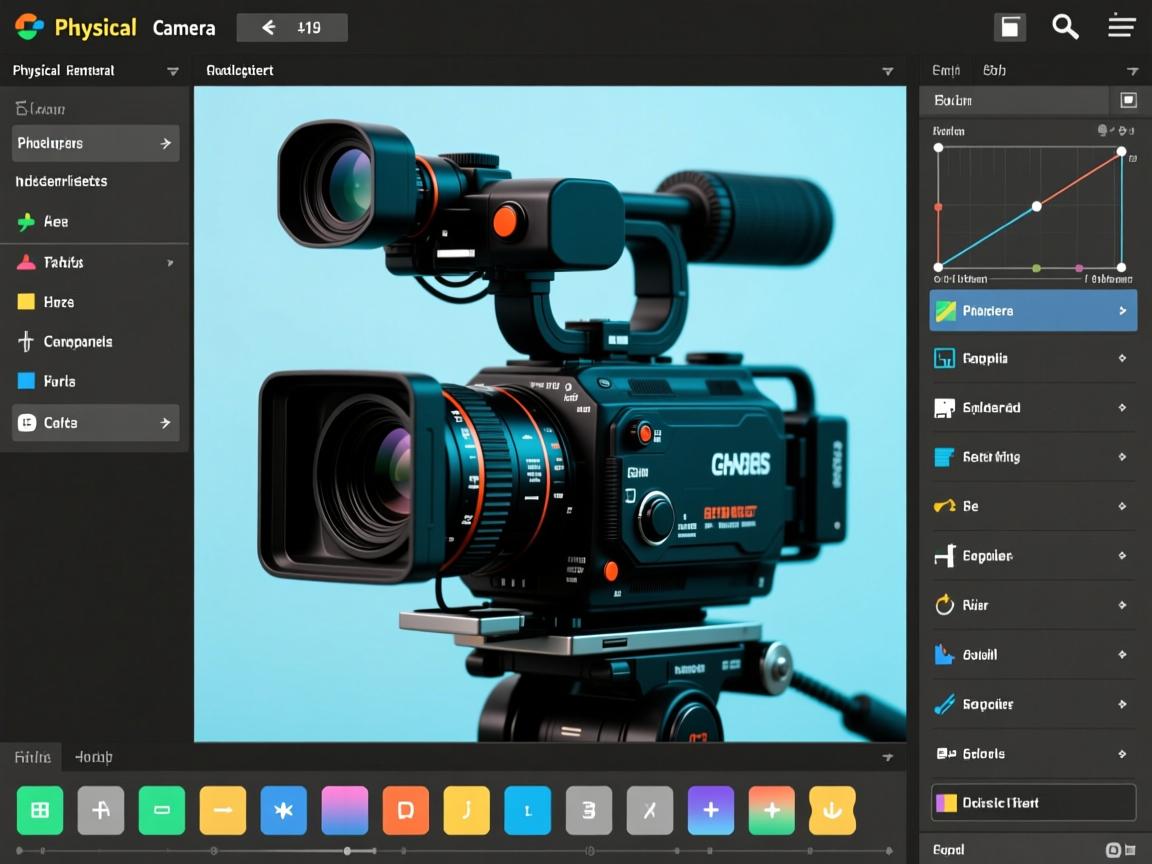Select the yellow anchor icon in bottom toolbar
The image size is (1152, 864).
(x=832, y=810)
